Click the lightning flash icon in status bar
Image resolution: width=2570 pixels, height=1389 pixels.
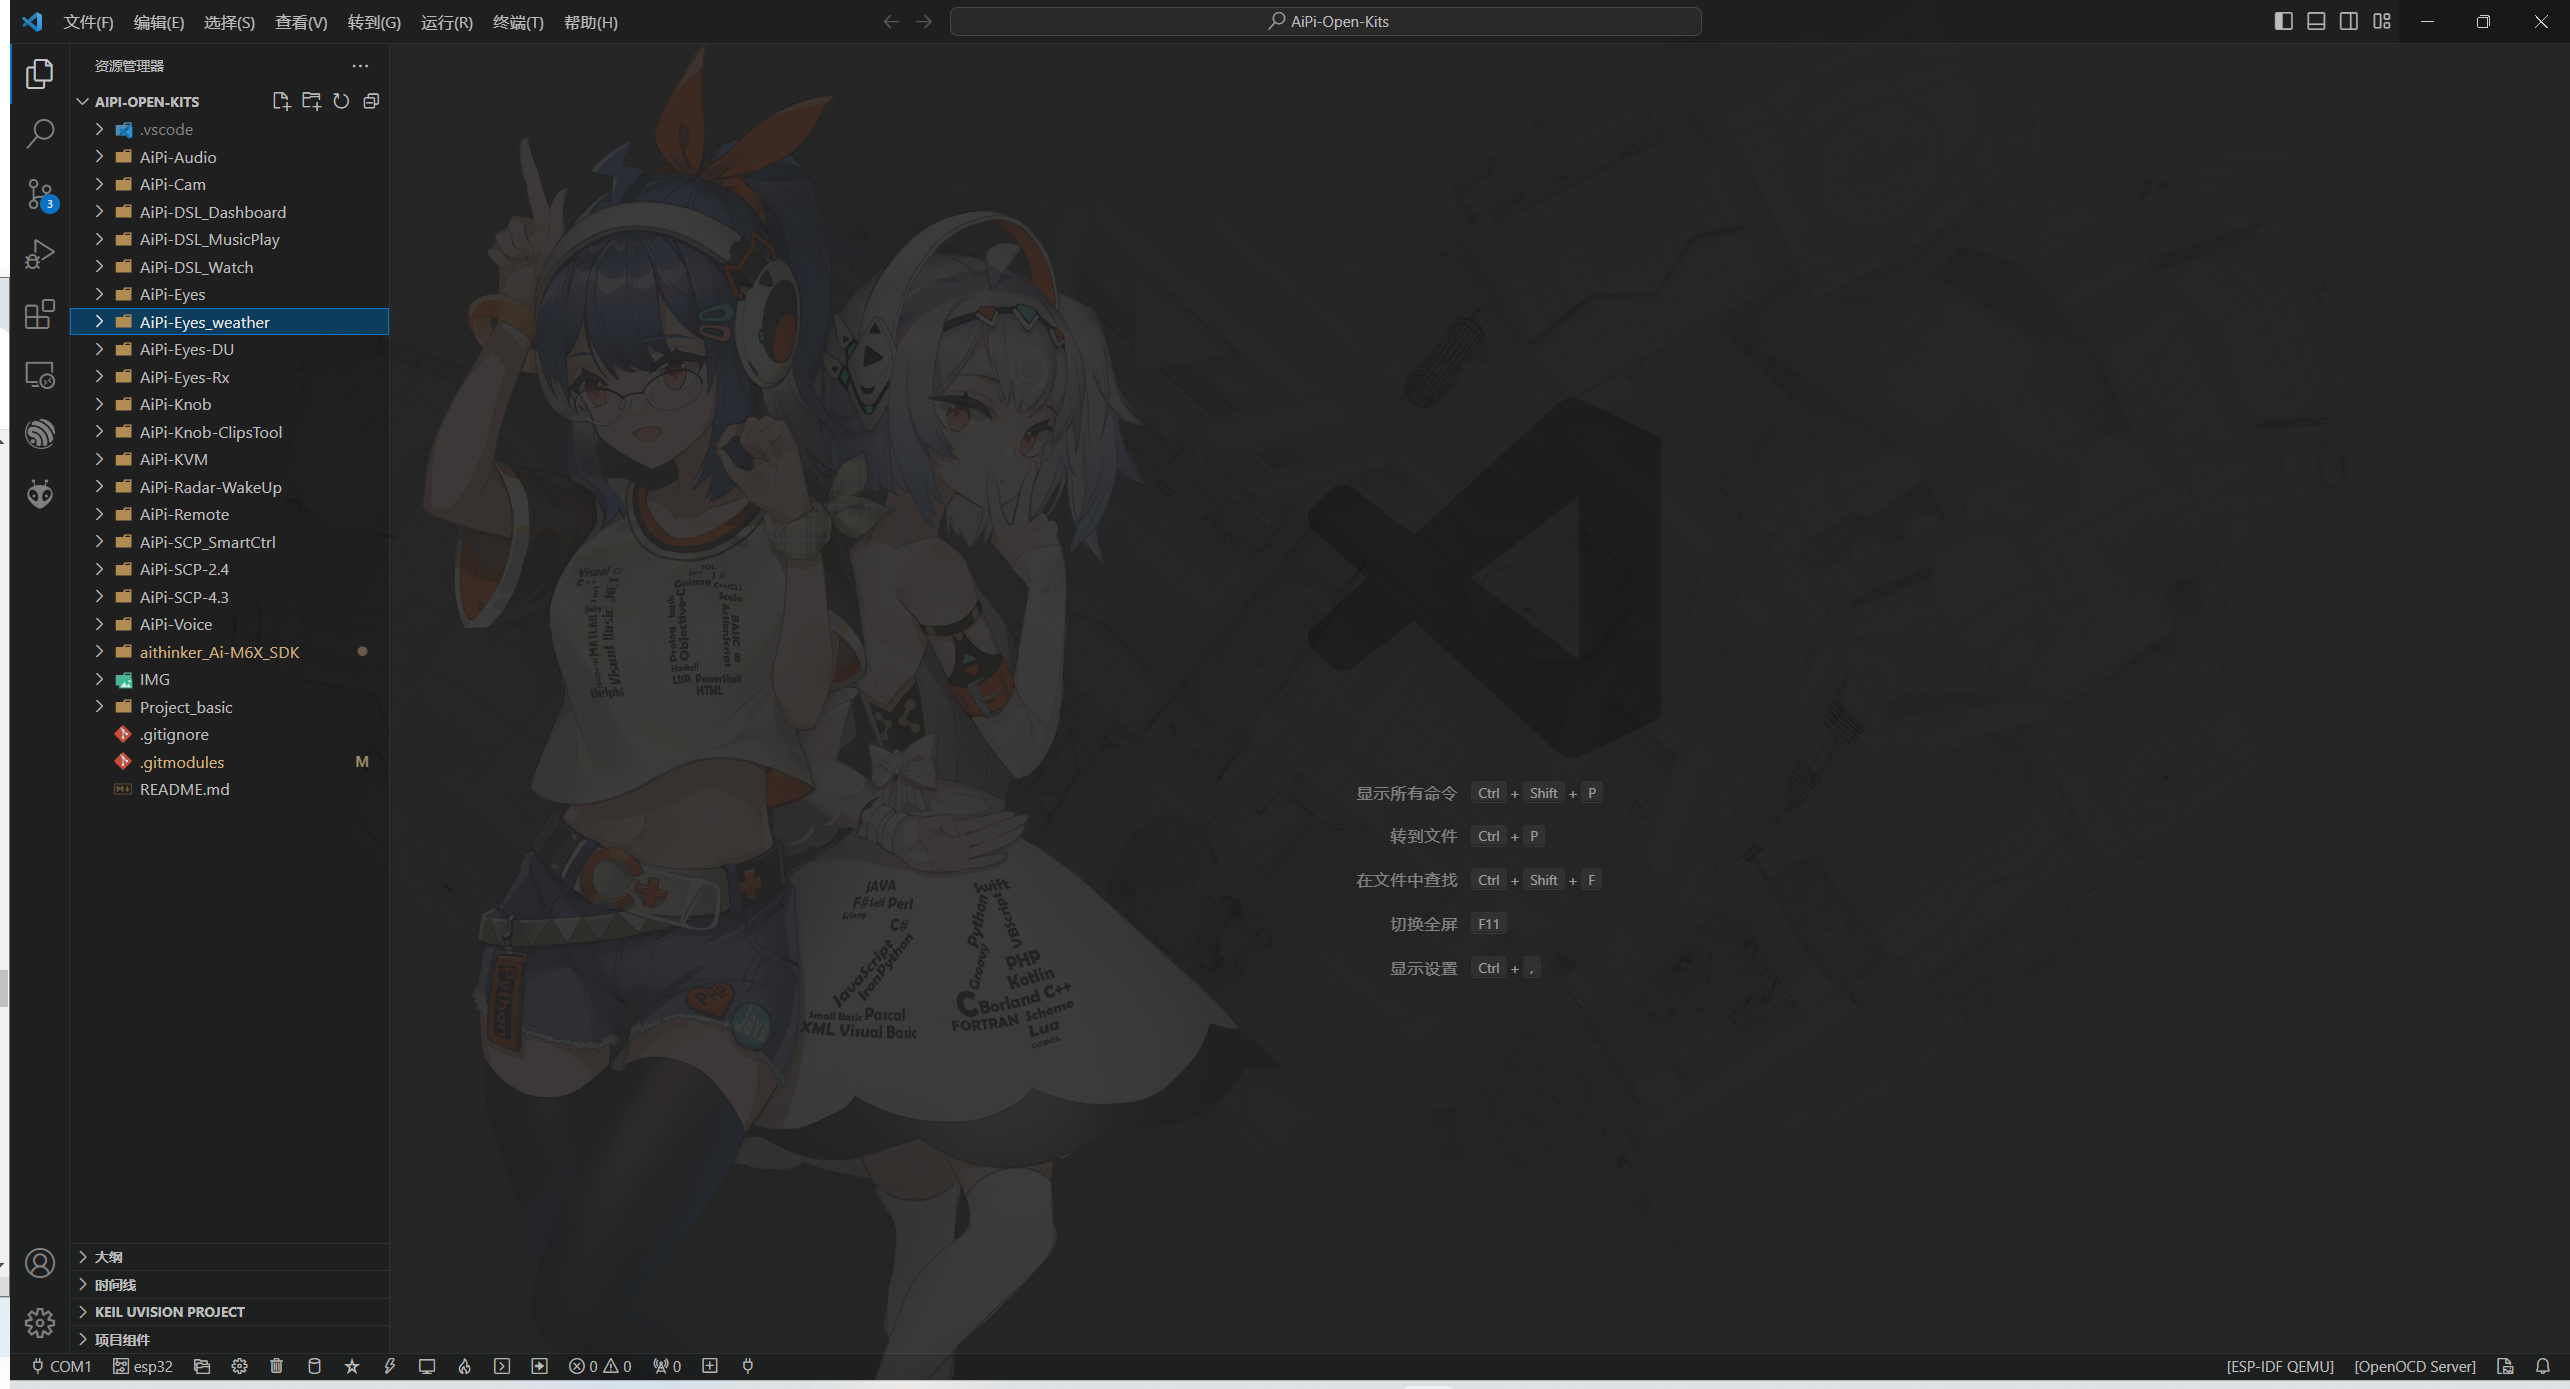(x=389, y=1366)
